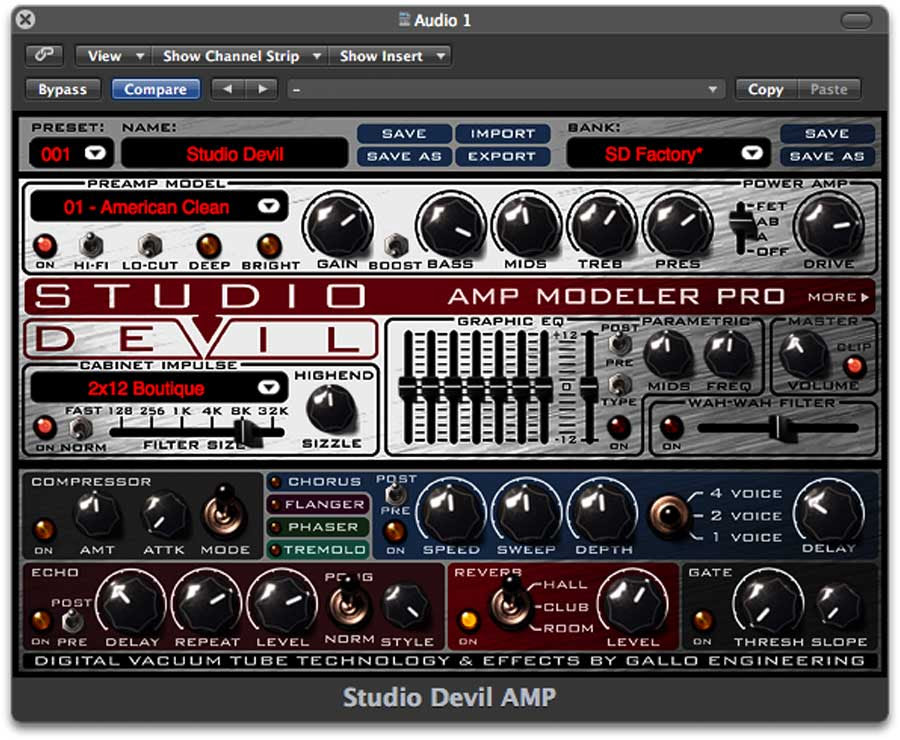Click the PRES presence knob

click(677, 224)
